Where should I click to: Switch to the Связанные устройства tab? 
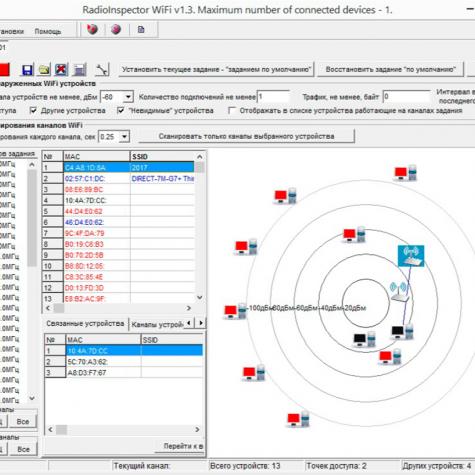tap(85, 324)
